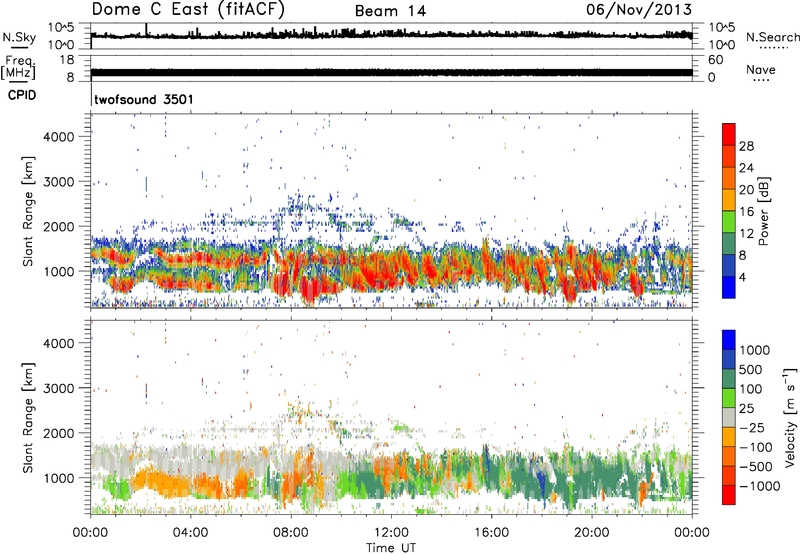Click the 'Power [dB]' colorbar label
This screenshot has height=554, width=800.
pyautogui.click(x=764, y=211)
